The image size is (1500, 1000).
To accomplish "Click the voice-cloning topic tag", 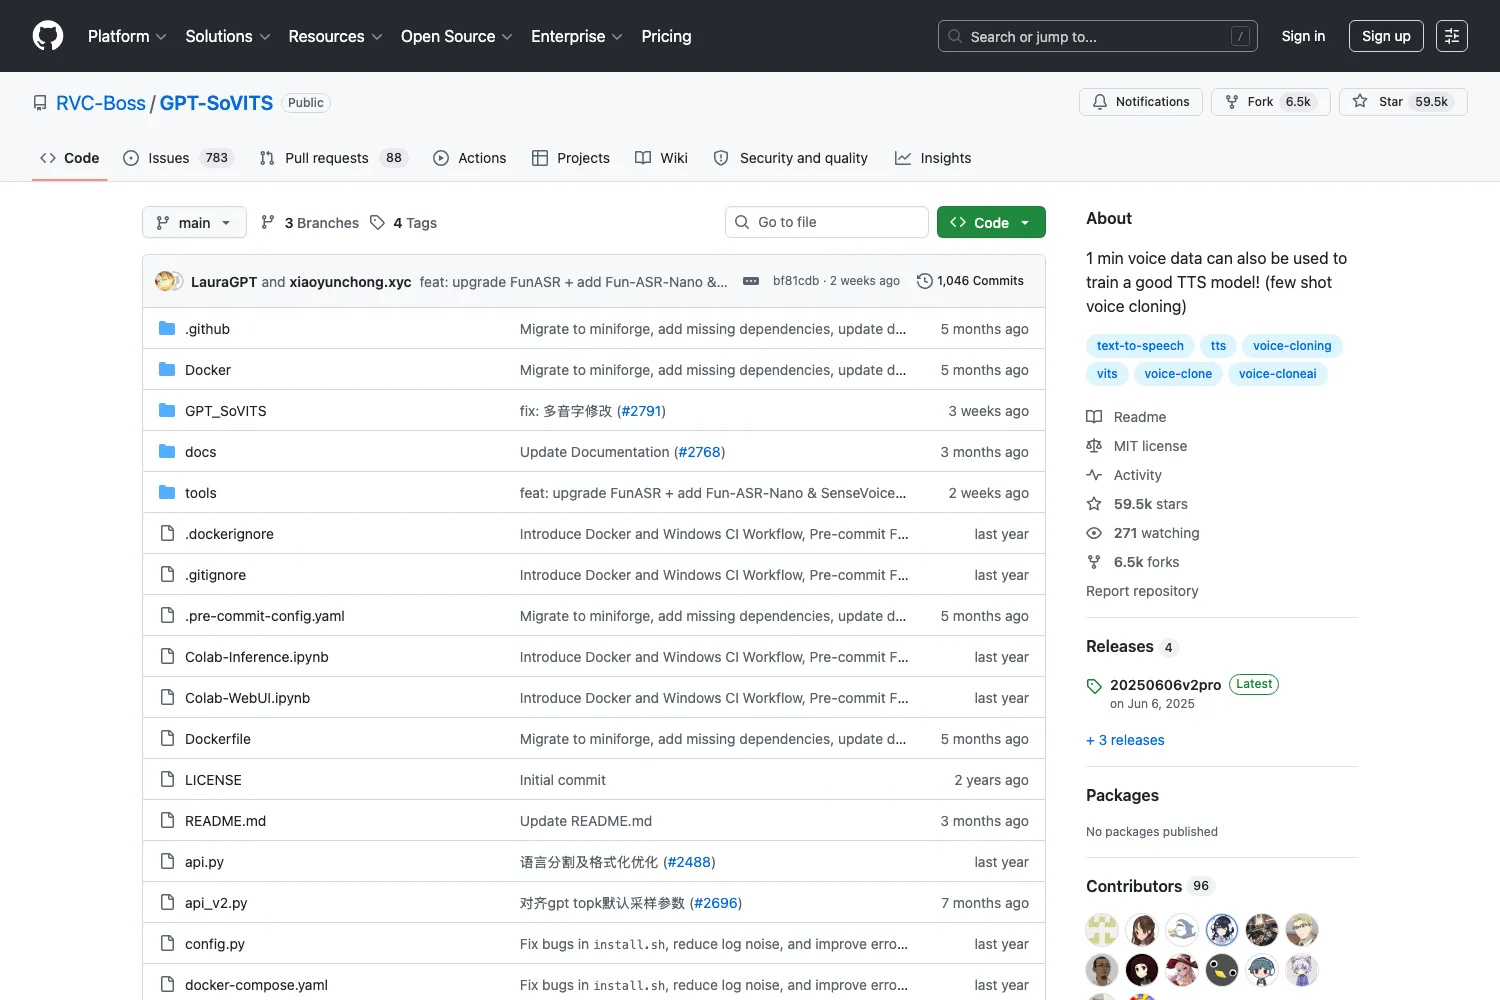I will (1292, 346).
